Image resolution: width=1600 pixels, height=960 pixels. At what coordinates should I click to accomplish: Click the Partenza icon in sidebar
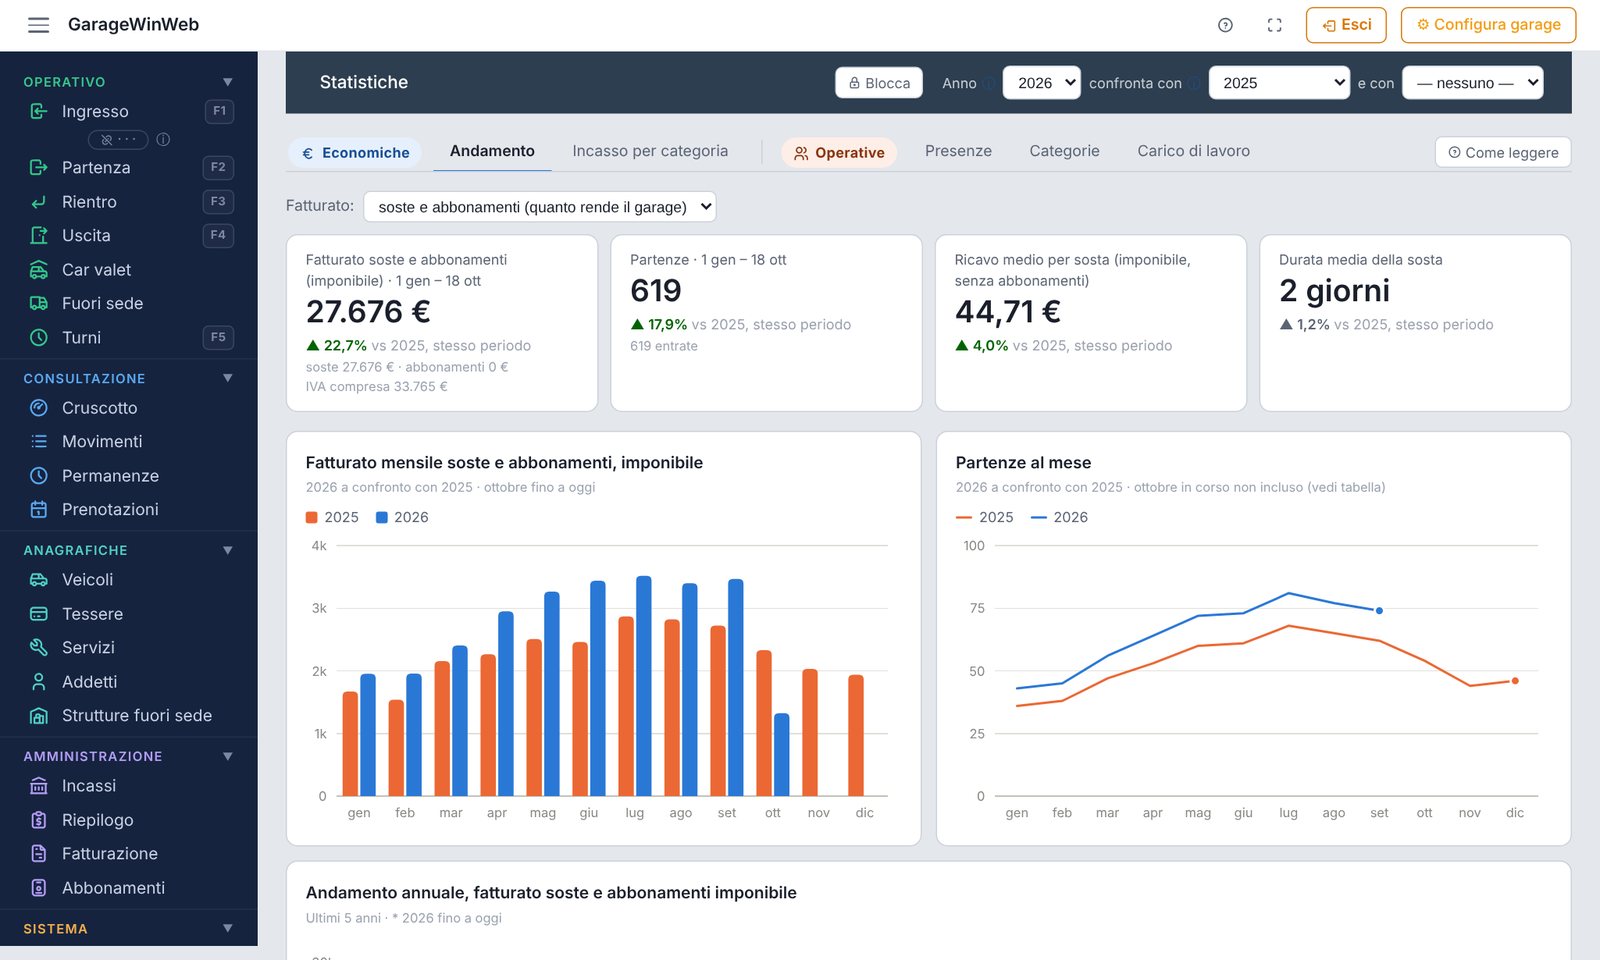coord(39,167)
